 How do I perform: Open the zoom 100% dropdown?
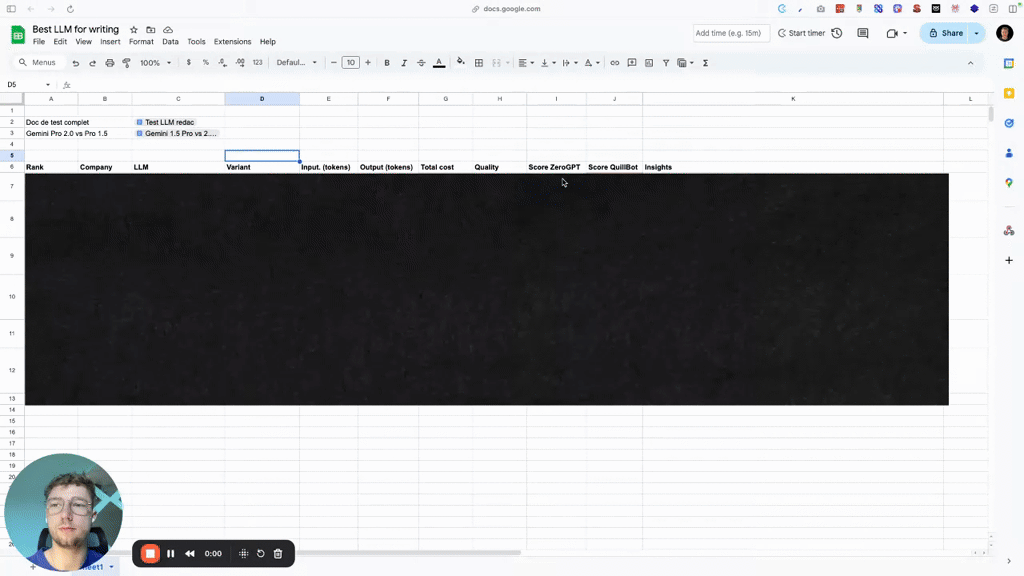155,63
